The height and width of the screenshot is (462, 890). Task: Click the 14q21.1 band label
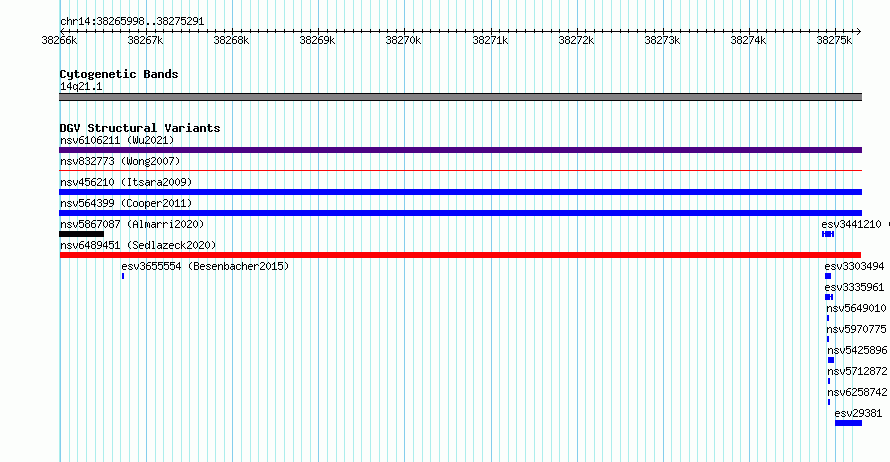pos(81,87)
